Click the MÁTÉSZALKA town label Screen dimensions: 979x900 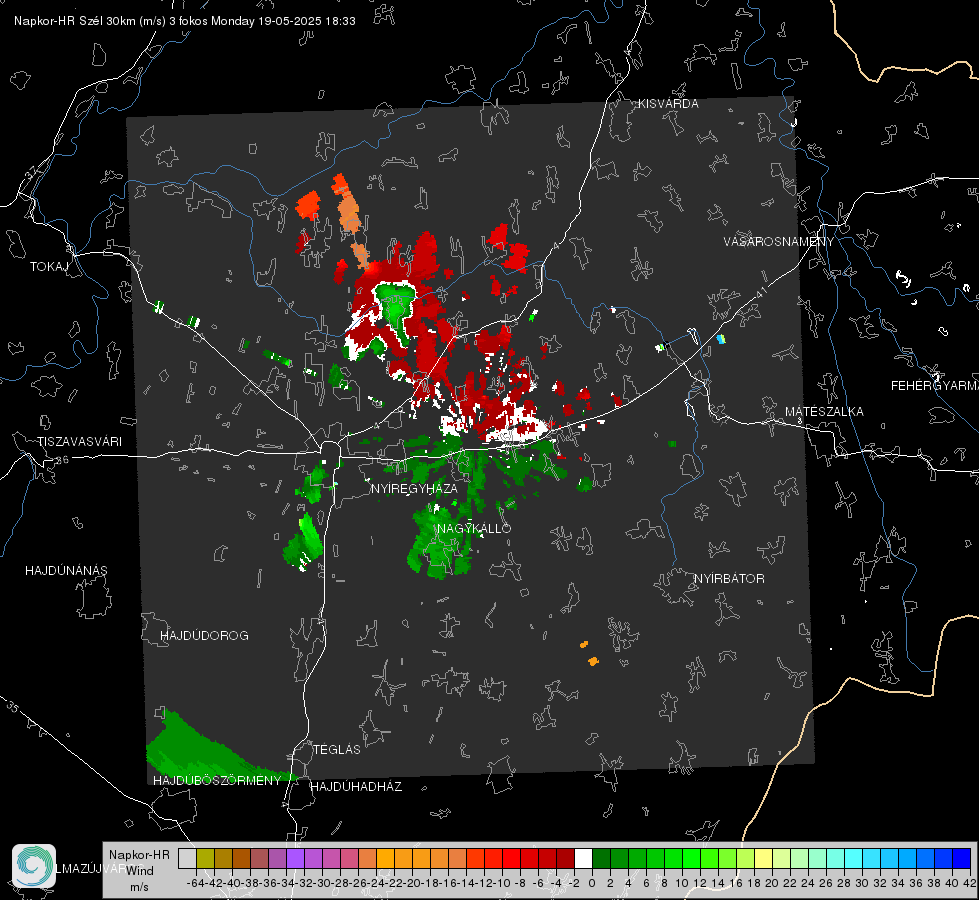click(x=824, y=412)
